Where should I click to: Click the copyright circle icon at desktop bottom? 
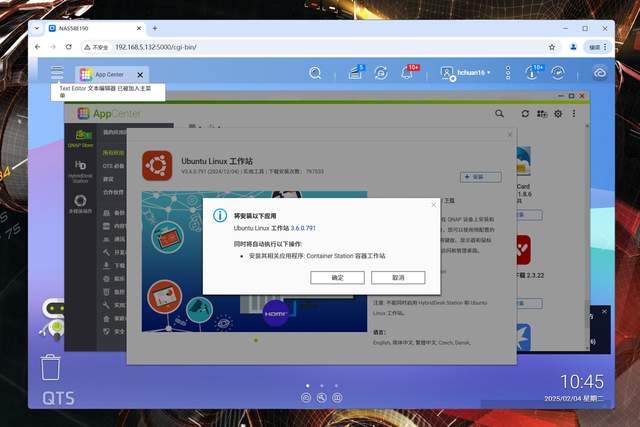306,398
